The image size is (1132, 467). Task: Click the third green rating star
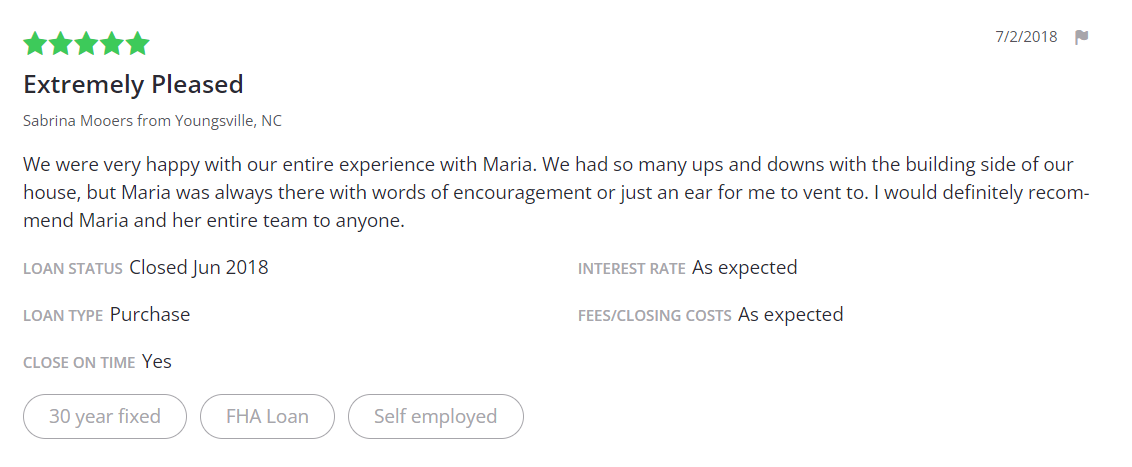[x=87, y=43]
